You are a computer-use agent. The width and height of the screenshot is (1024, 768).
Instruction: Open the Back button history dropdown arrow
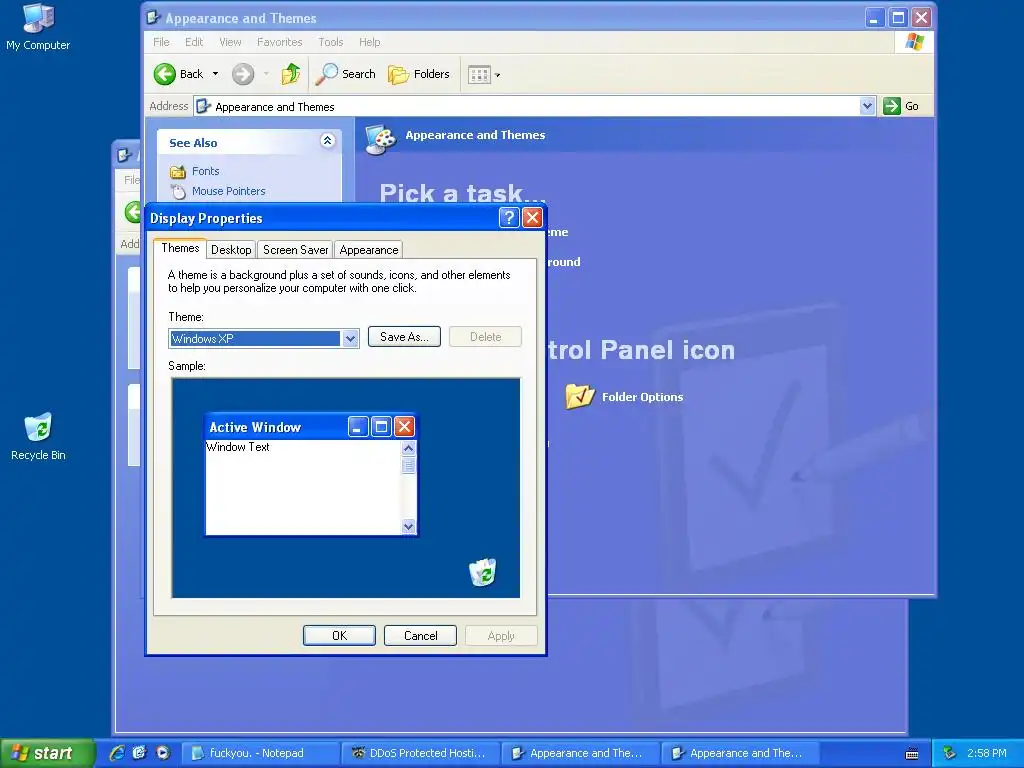pos(216,74)
